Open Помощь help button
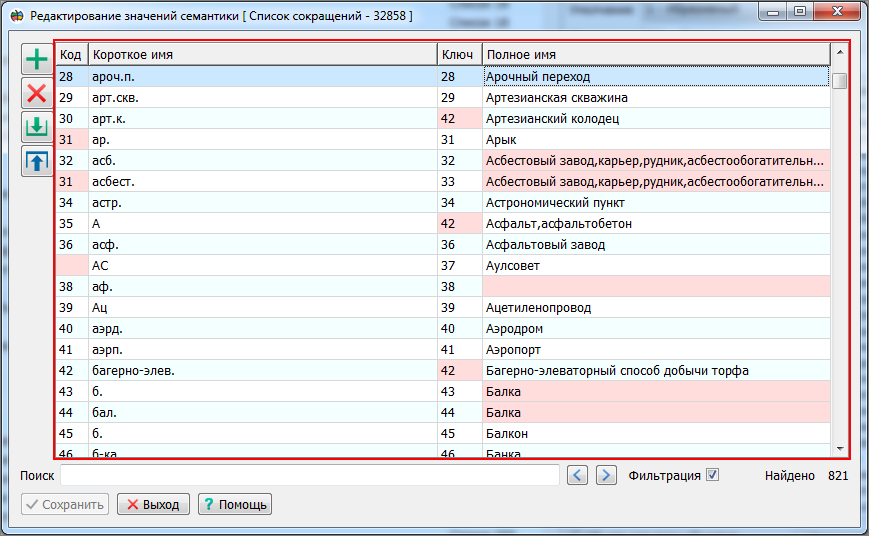This screenshot has width=869, height=536. 234,504
